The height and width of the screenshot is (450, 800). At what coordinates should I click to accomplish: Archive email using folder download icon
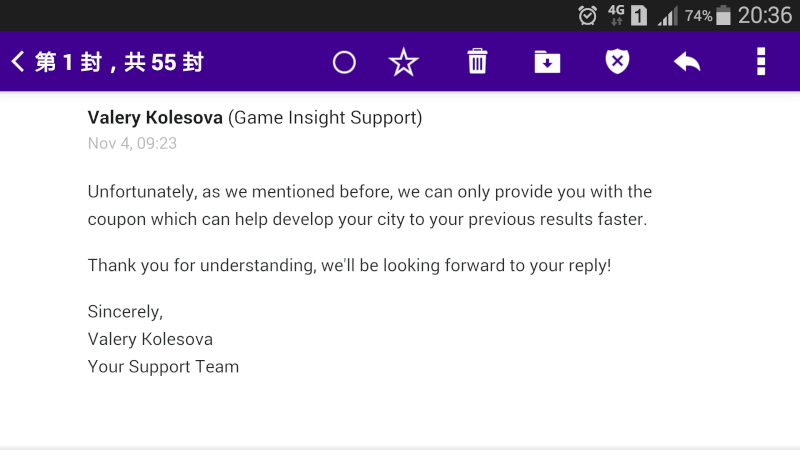click(547, 62)
